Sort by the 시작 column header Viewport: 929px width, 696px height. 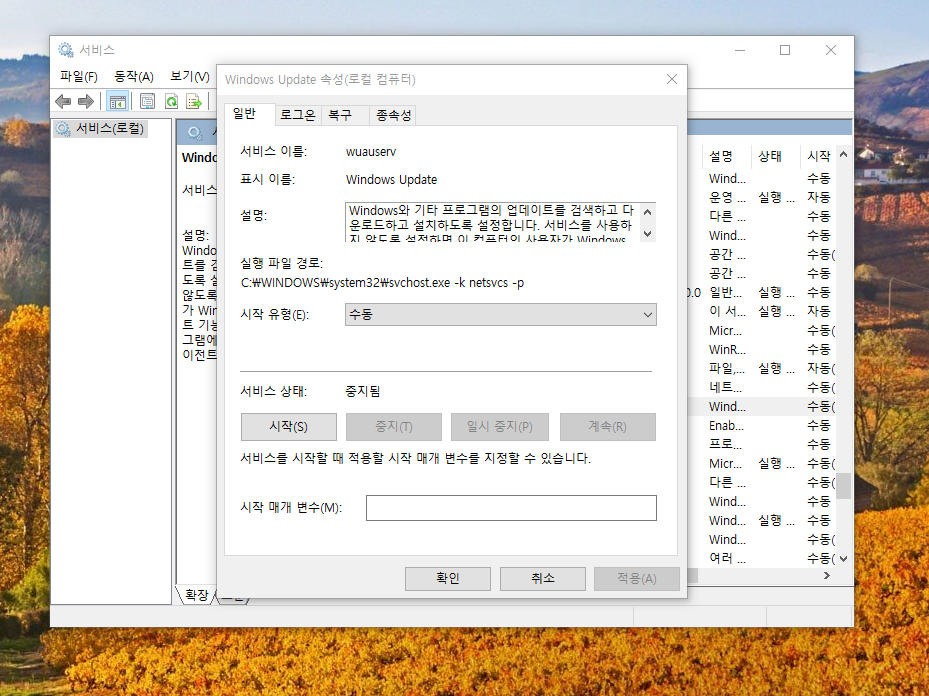point(818,156)
